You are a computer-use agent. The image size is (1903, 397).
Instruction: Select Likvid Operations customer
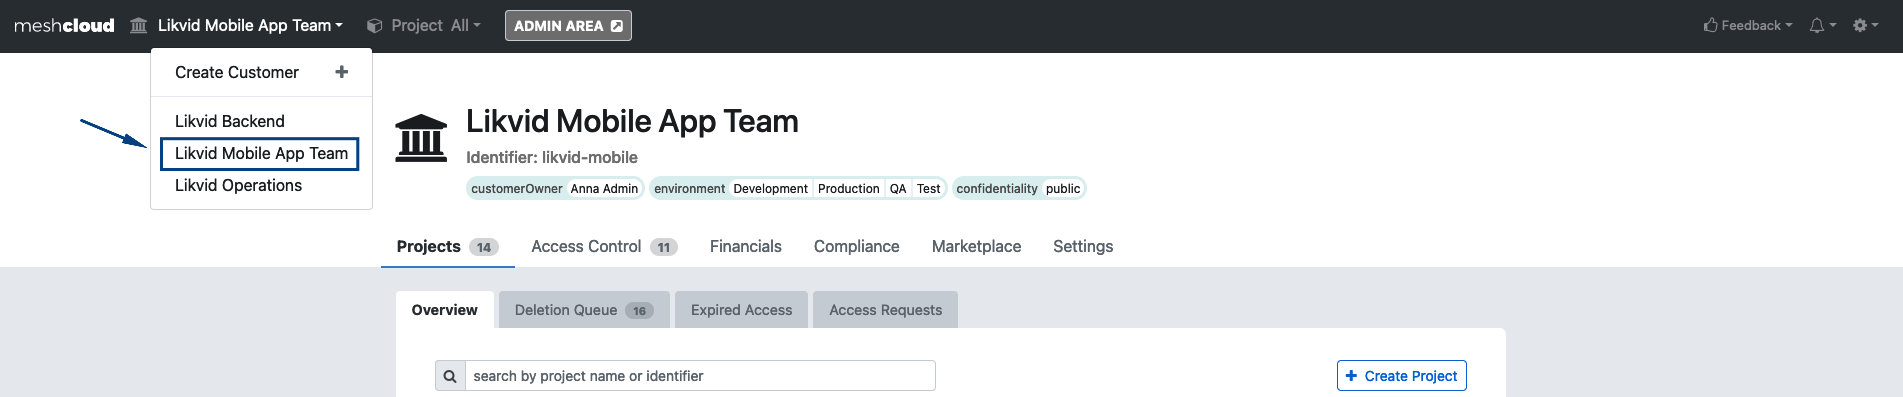pyautogui.click(x=238, y=185)
